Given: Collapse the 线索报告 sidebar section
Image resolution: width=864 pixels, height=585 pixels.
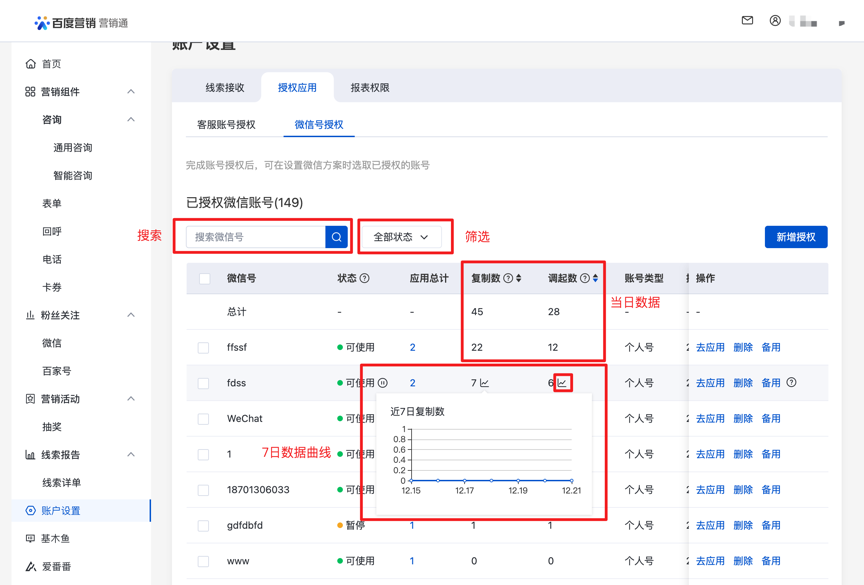Looking at the screenshot, I should pyautogui.click(x=131, y=455).
